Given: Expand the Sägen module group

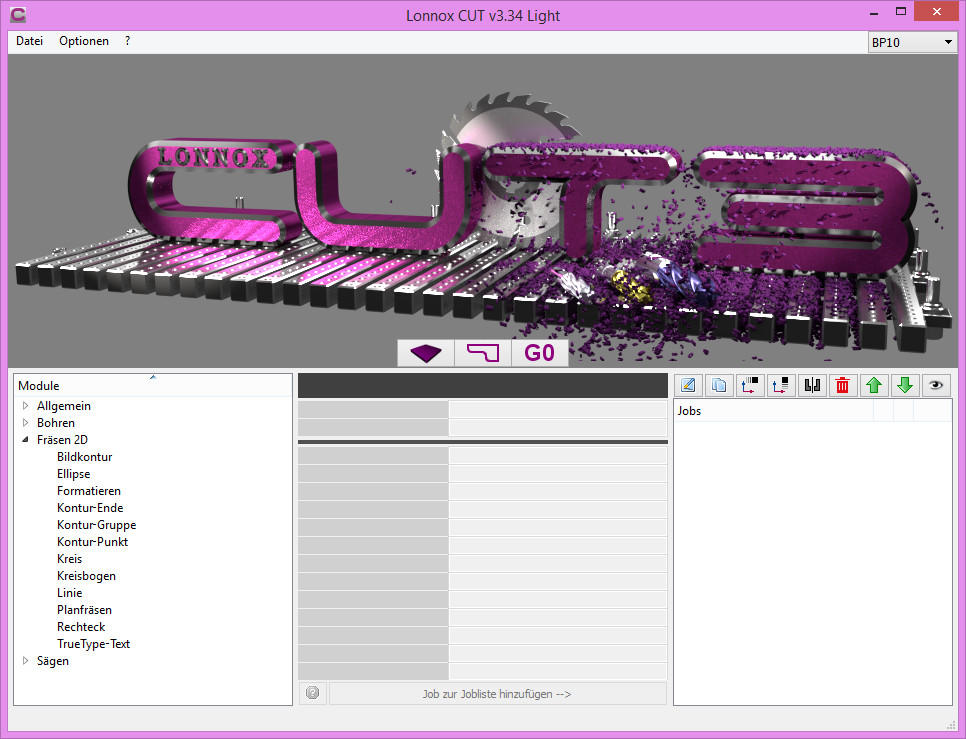Looking at the screenshot, I should (25, 660).
